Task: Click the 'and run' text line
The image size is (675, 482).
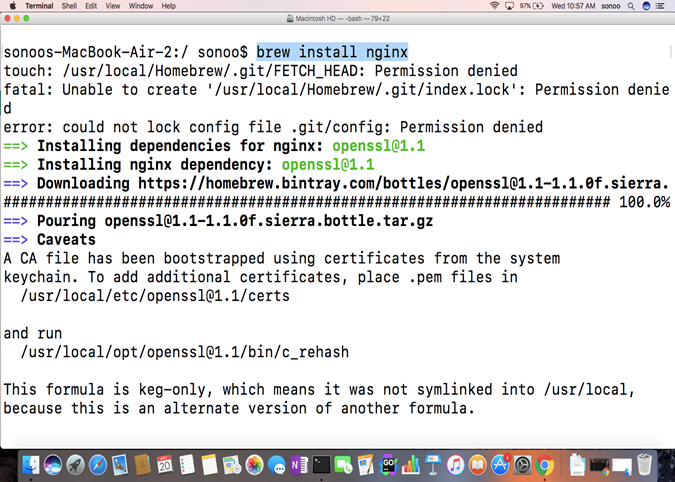Action: point(33,334)
